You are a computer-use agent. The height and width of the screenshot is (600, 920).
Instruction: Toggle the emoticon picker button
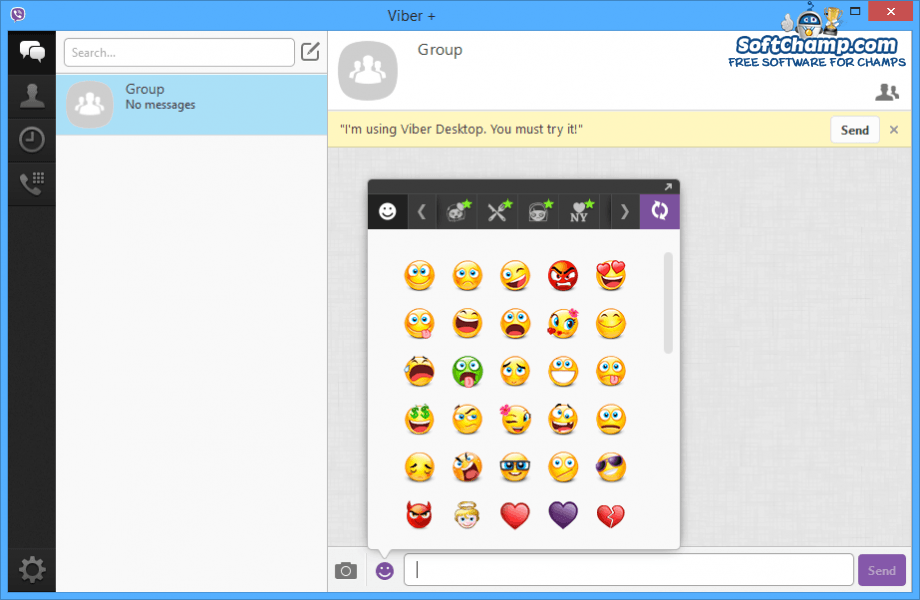pyautogui.click(x=385, y=570)
